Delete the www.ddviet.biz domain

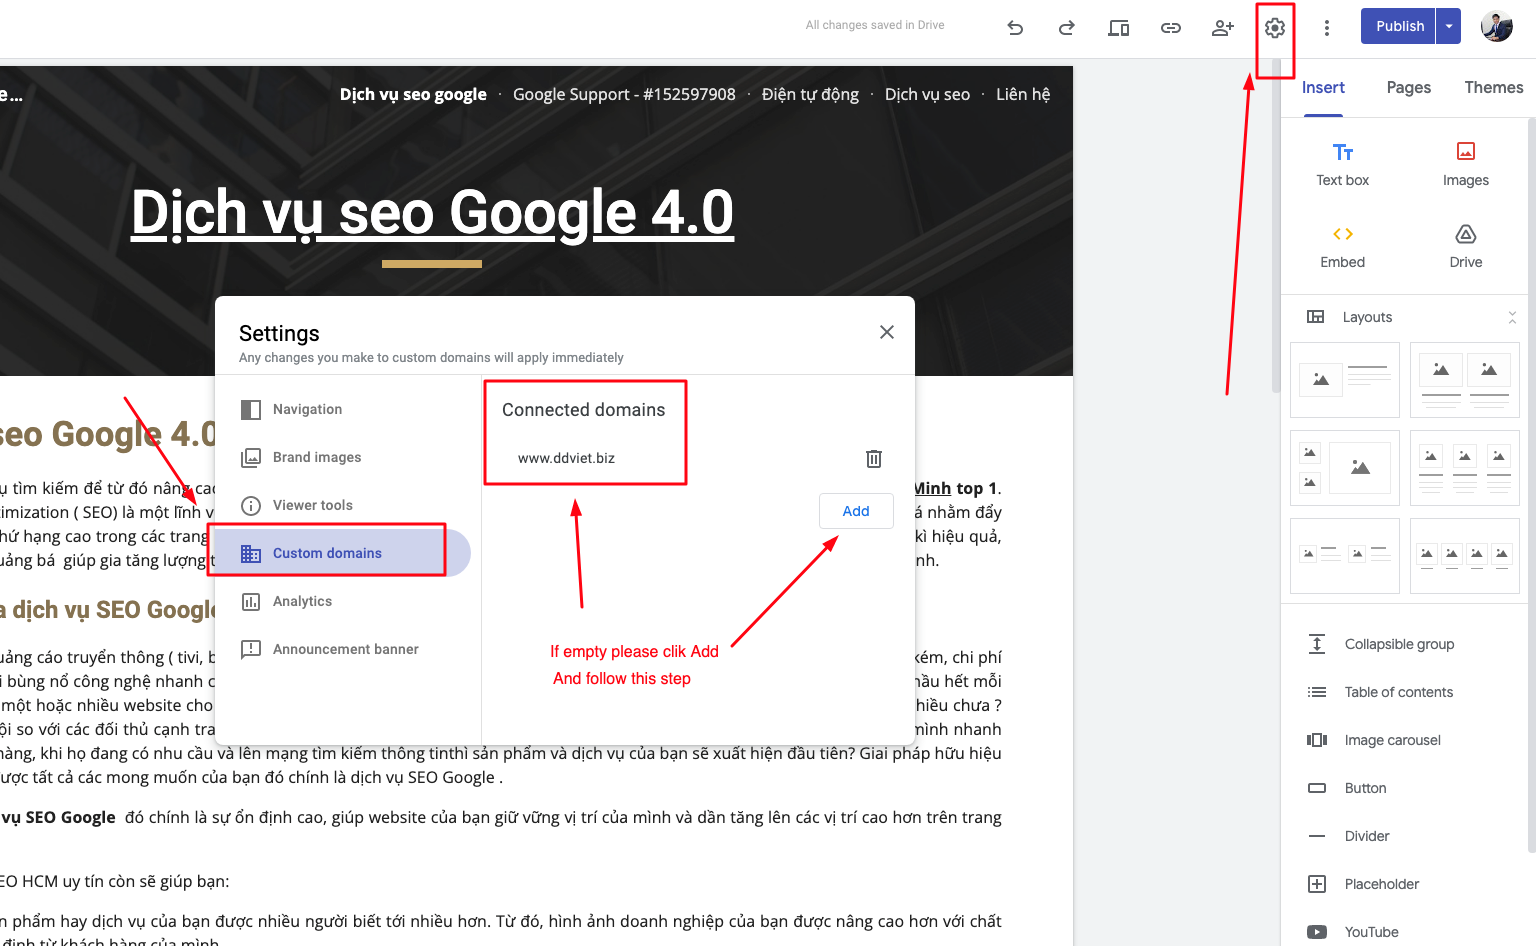point(874,458)
